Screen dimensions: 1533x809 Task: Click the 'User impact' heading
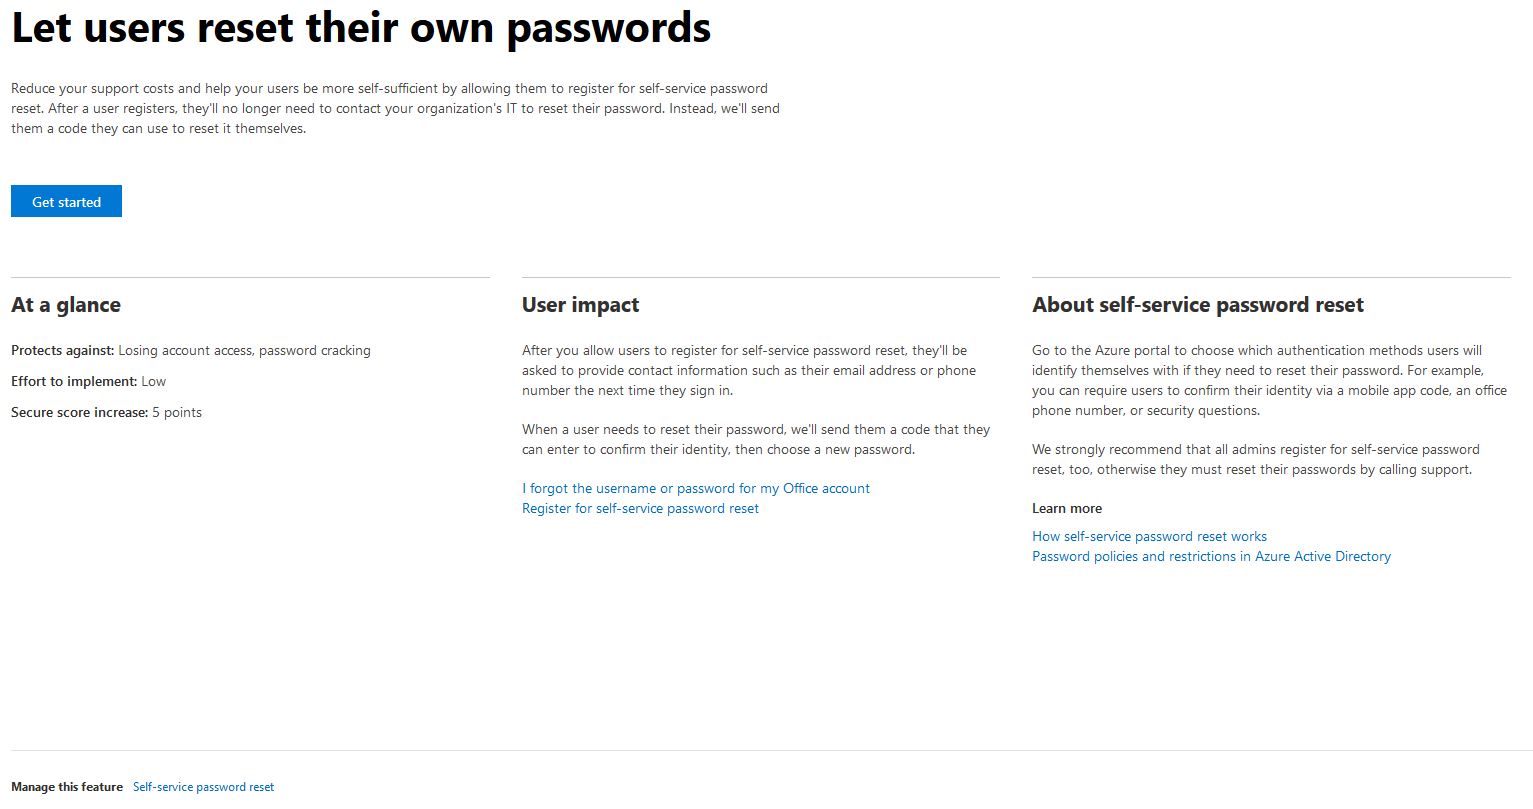[580, 305]
